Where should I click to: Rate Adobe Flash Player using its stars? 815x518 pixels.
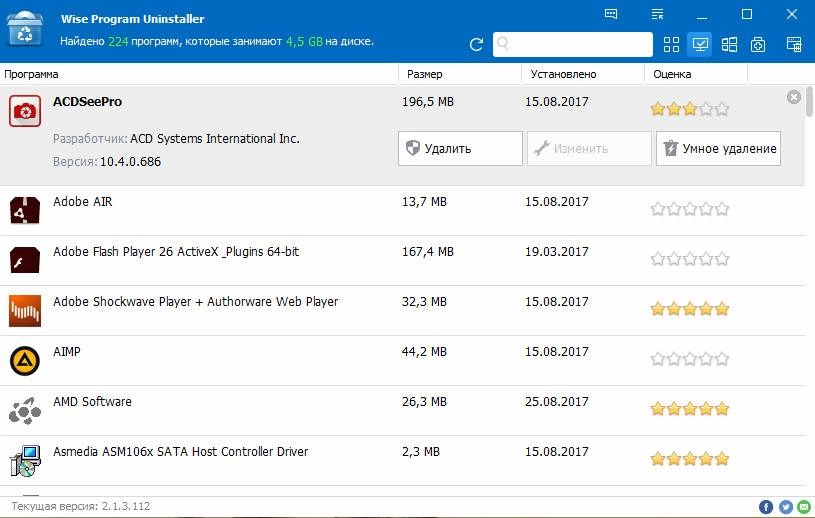(690, 259)
